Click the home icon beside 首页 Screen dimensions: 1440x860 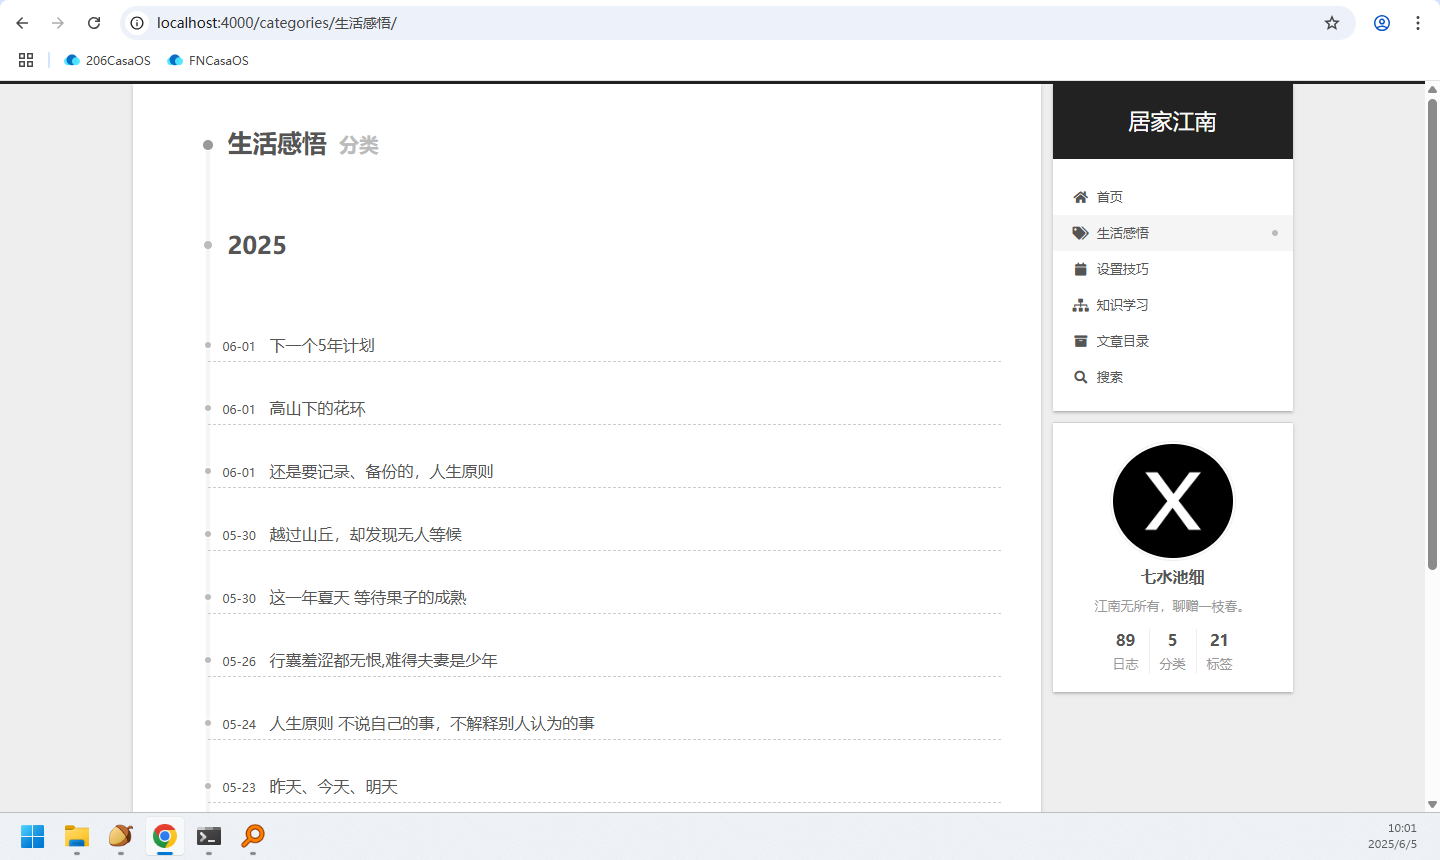[x=1080, y=197]
